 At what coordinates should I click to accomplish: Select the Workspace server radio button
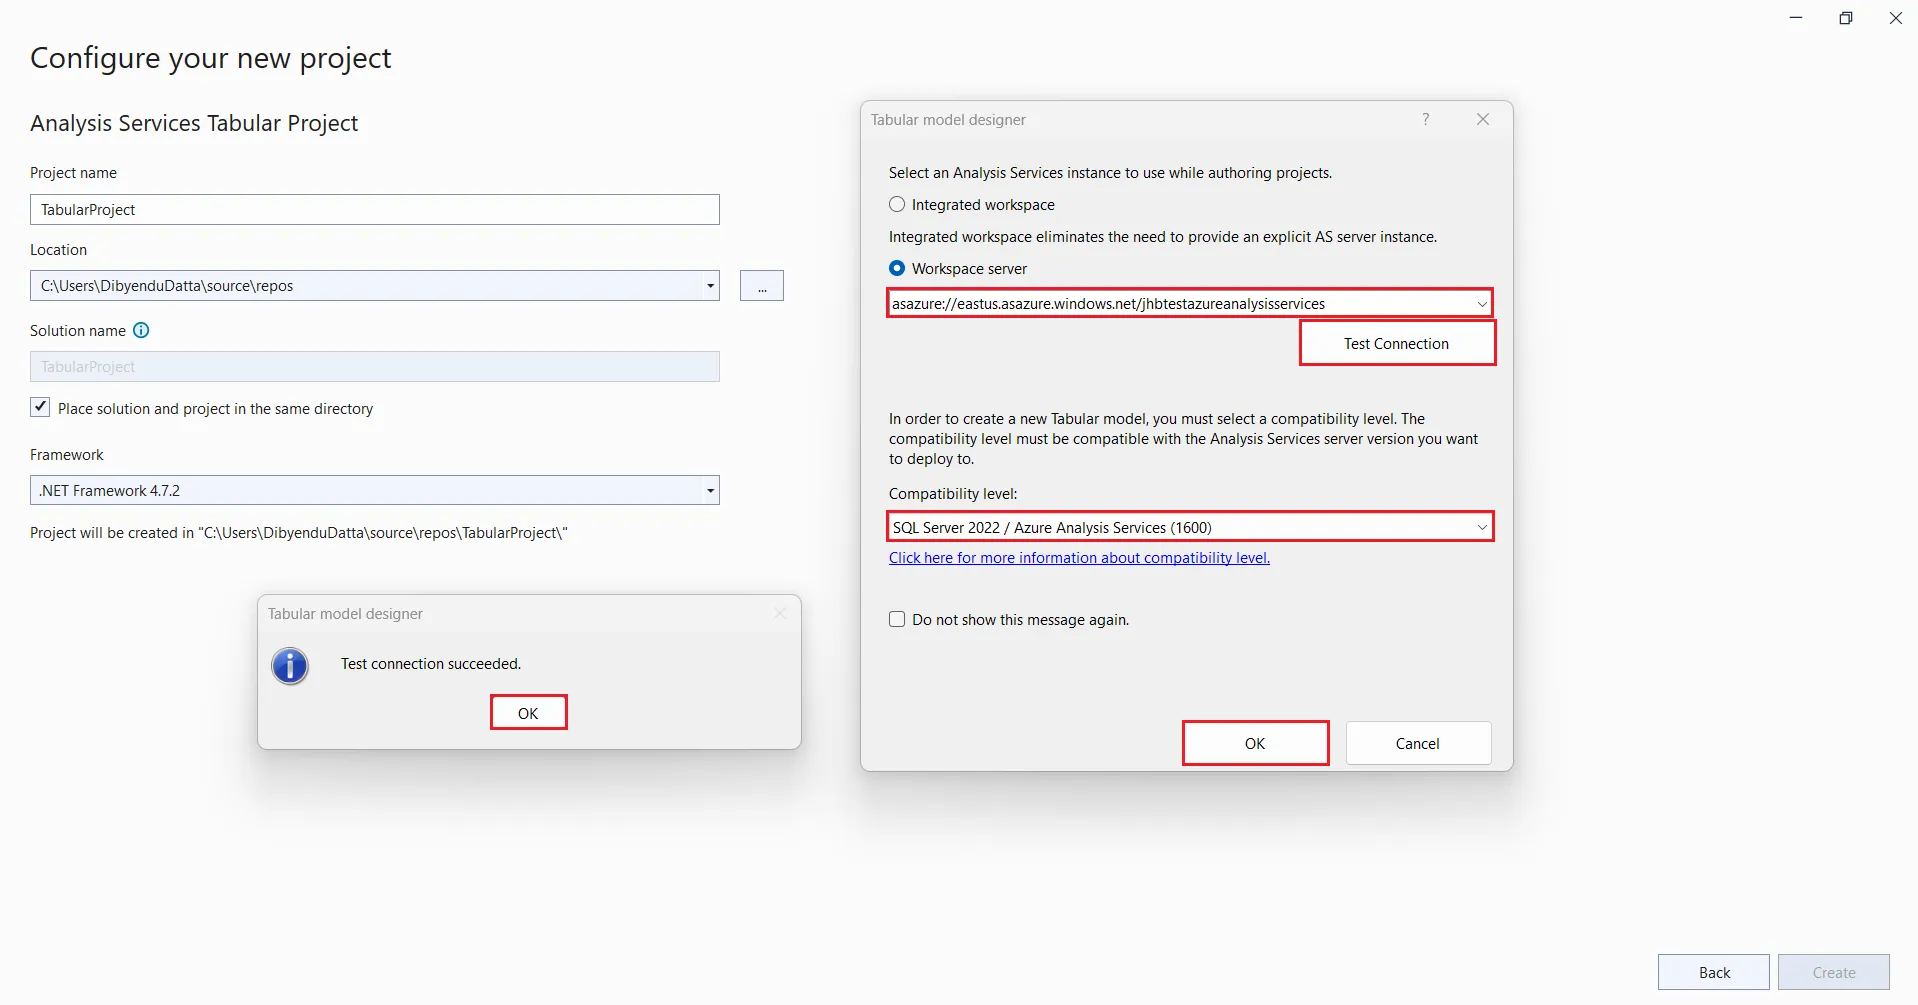click(x=897, y=269)
